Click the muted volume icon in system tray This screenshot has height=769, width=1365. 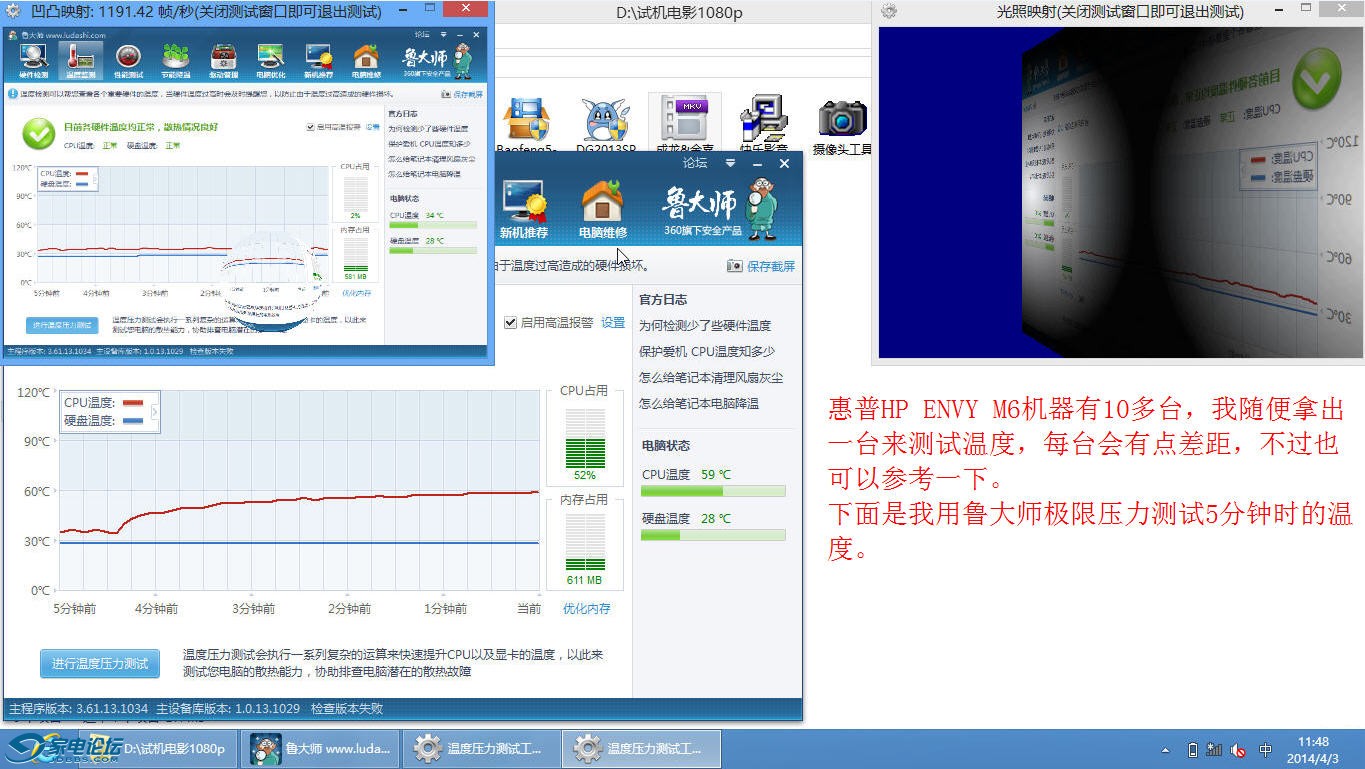point(1238,750)
